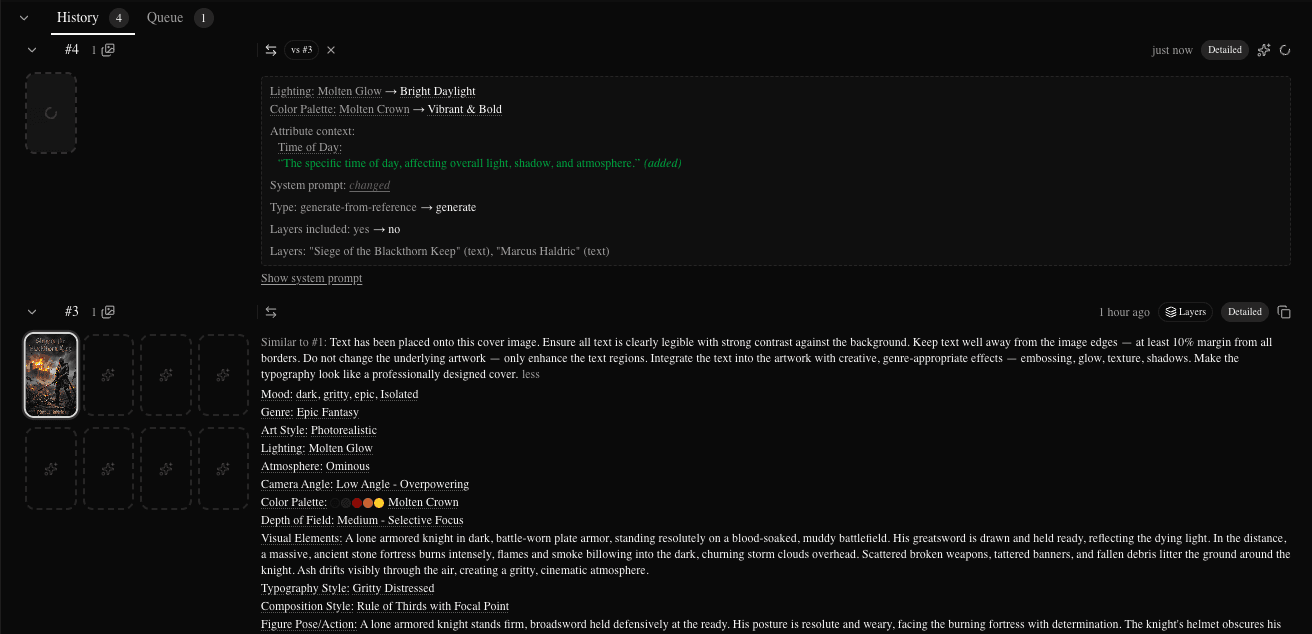Collapse history entry #3 with its chevron
Image resolution: width=1312 pixels, height=634 pixels.
coord(32,312)
